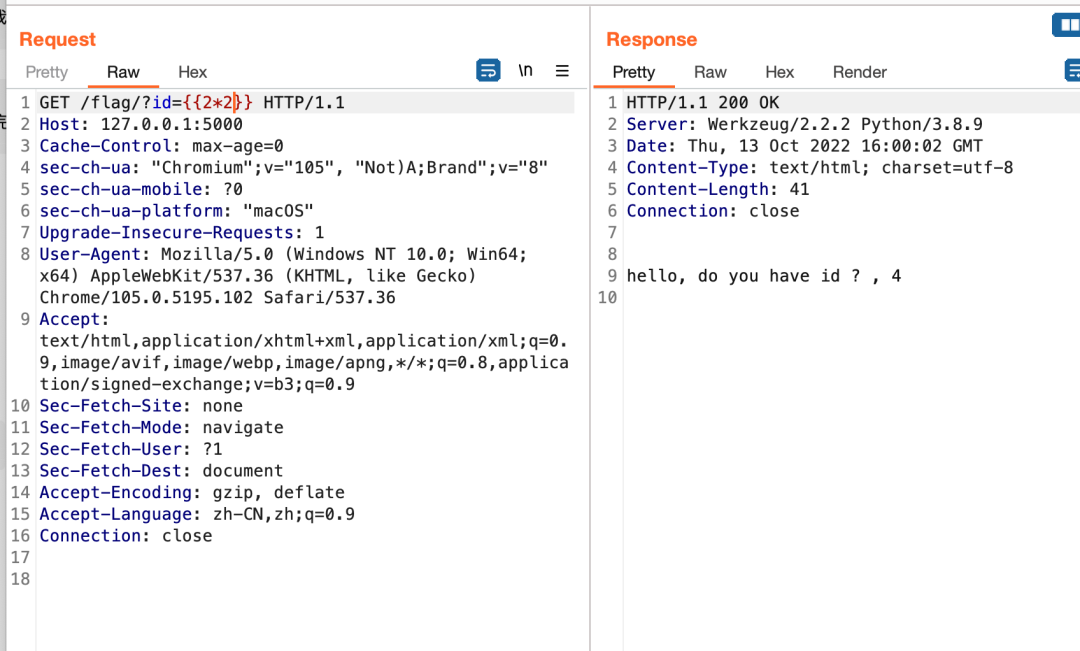Click the GET /flag/?id={{2*2}} request line
The image size is (1080, 651).
click(191, 103)
